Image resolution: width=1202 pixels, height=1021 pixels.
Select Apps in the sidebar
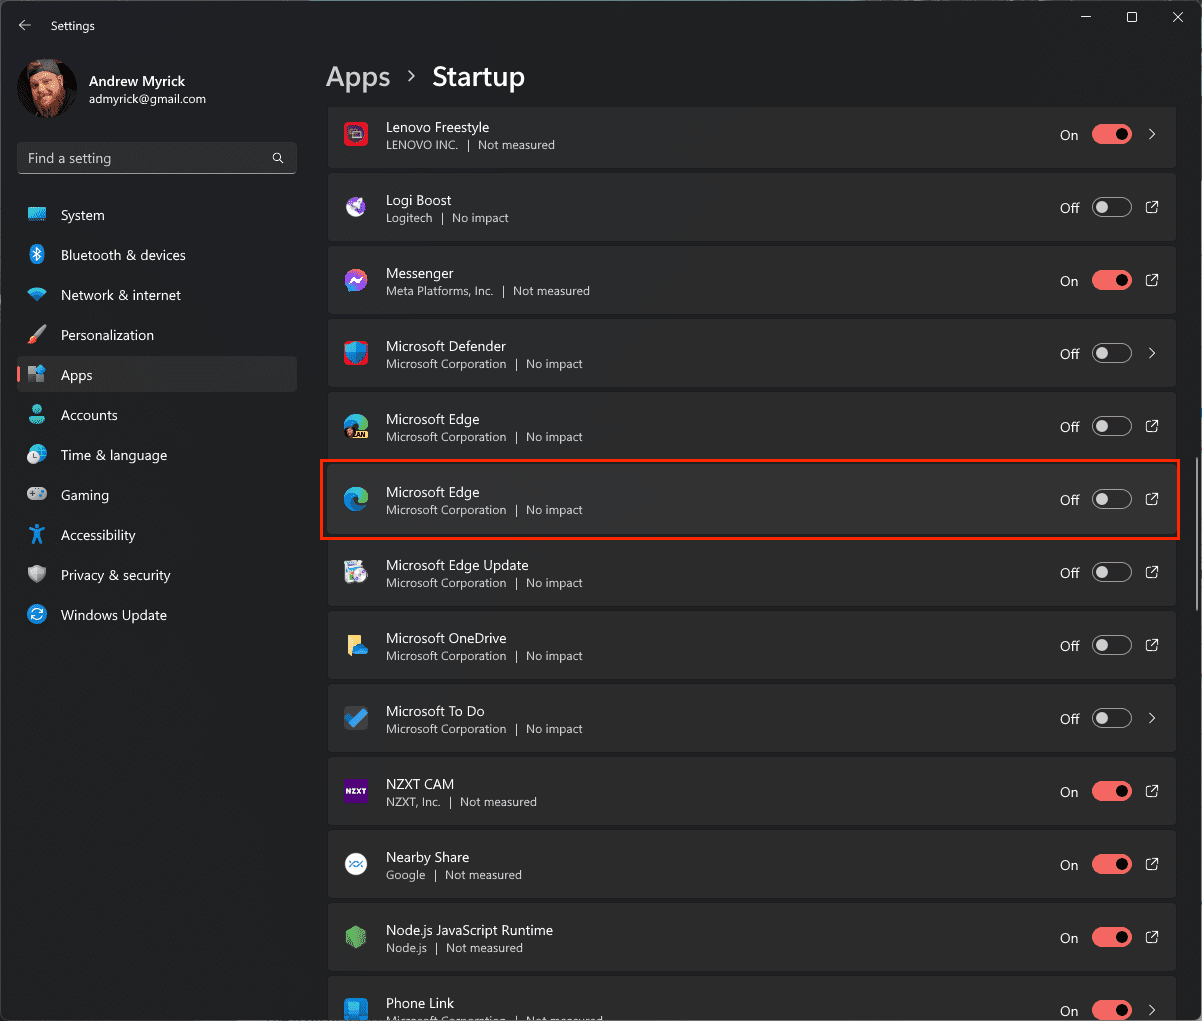click(157, 375)
